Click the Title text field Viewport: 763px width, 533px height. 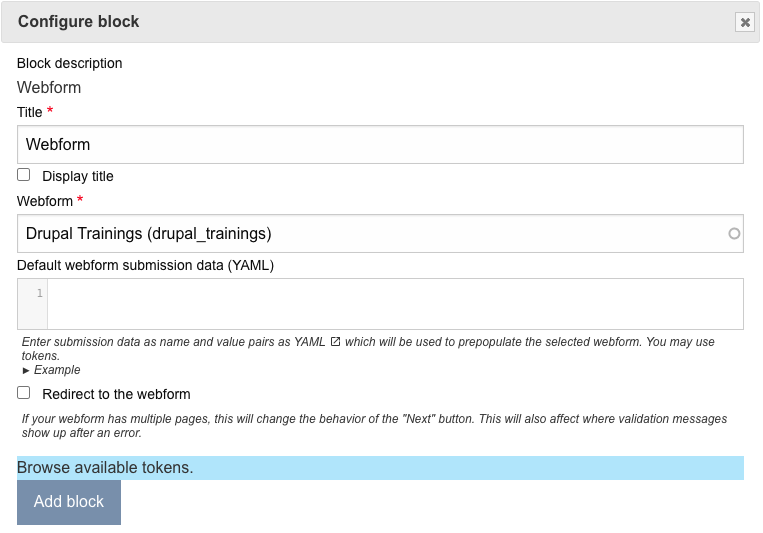click(x=380, y=144)
